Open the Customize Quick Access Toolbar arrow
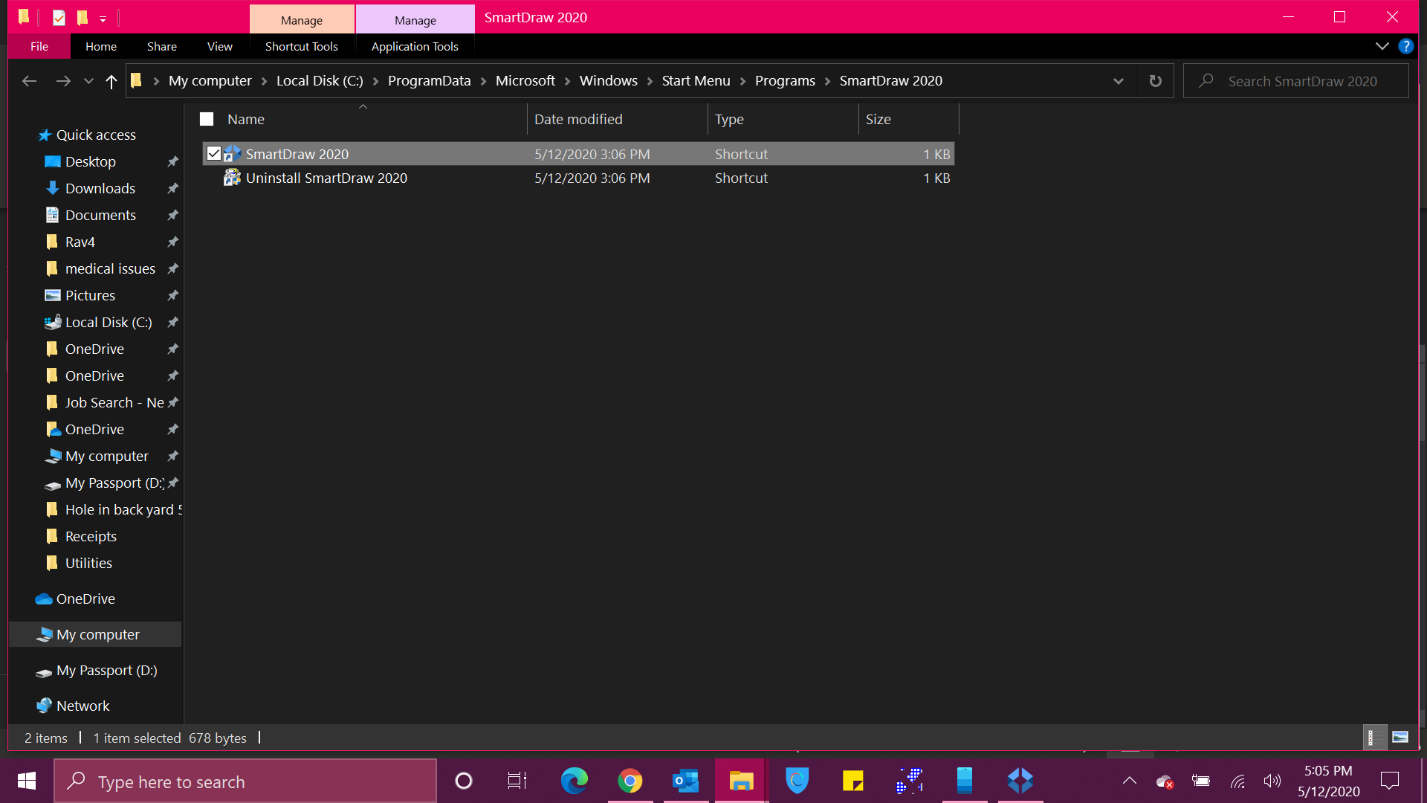Image resolution: width=1427 pixels, height=803 pixels. click(x=102, y=19)
